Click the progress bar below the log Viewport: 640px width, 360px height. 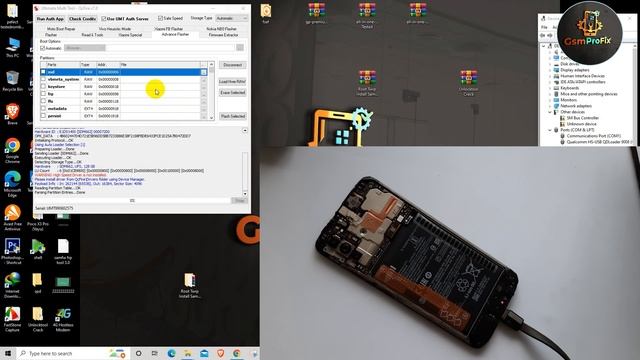click(132, 200)
